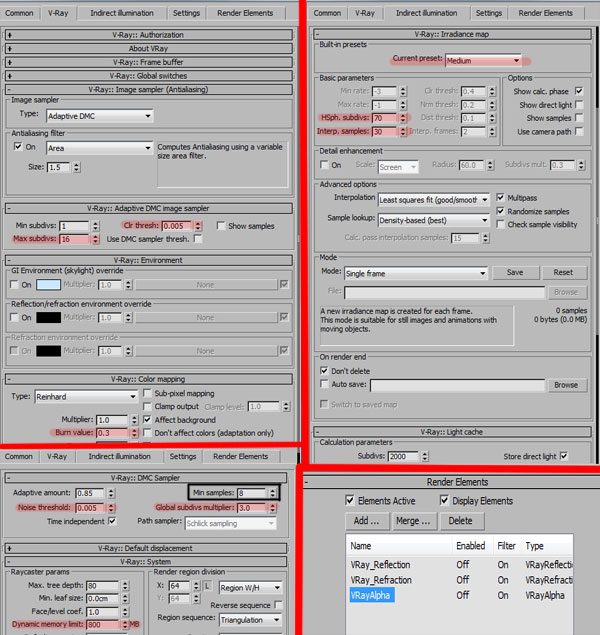The height and width of the screenshot is (635, 600).
Task: Click the Noise threshold 0.005 field
Action: point(90,508)
